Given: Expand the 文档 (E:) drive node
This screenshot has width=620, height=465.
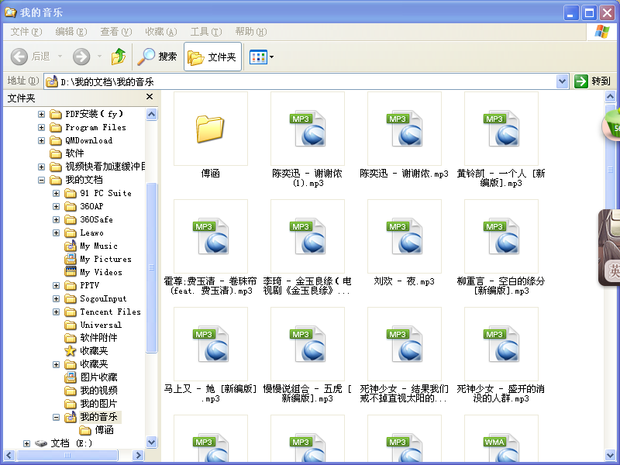Looking at the screenshot, I should click(x=26, y=444).
